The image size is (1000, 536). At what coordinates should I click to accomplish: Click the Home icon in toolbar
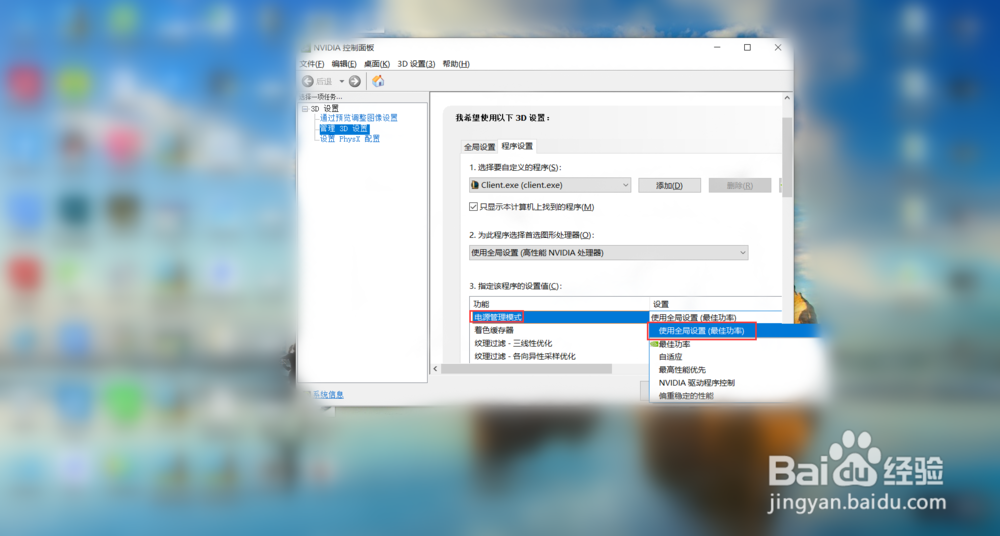tap(378, 81)
